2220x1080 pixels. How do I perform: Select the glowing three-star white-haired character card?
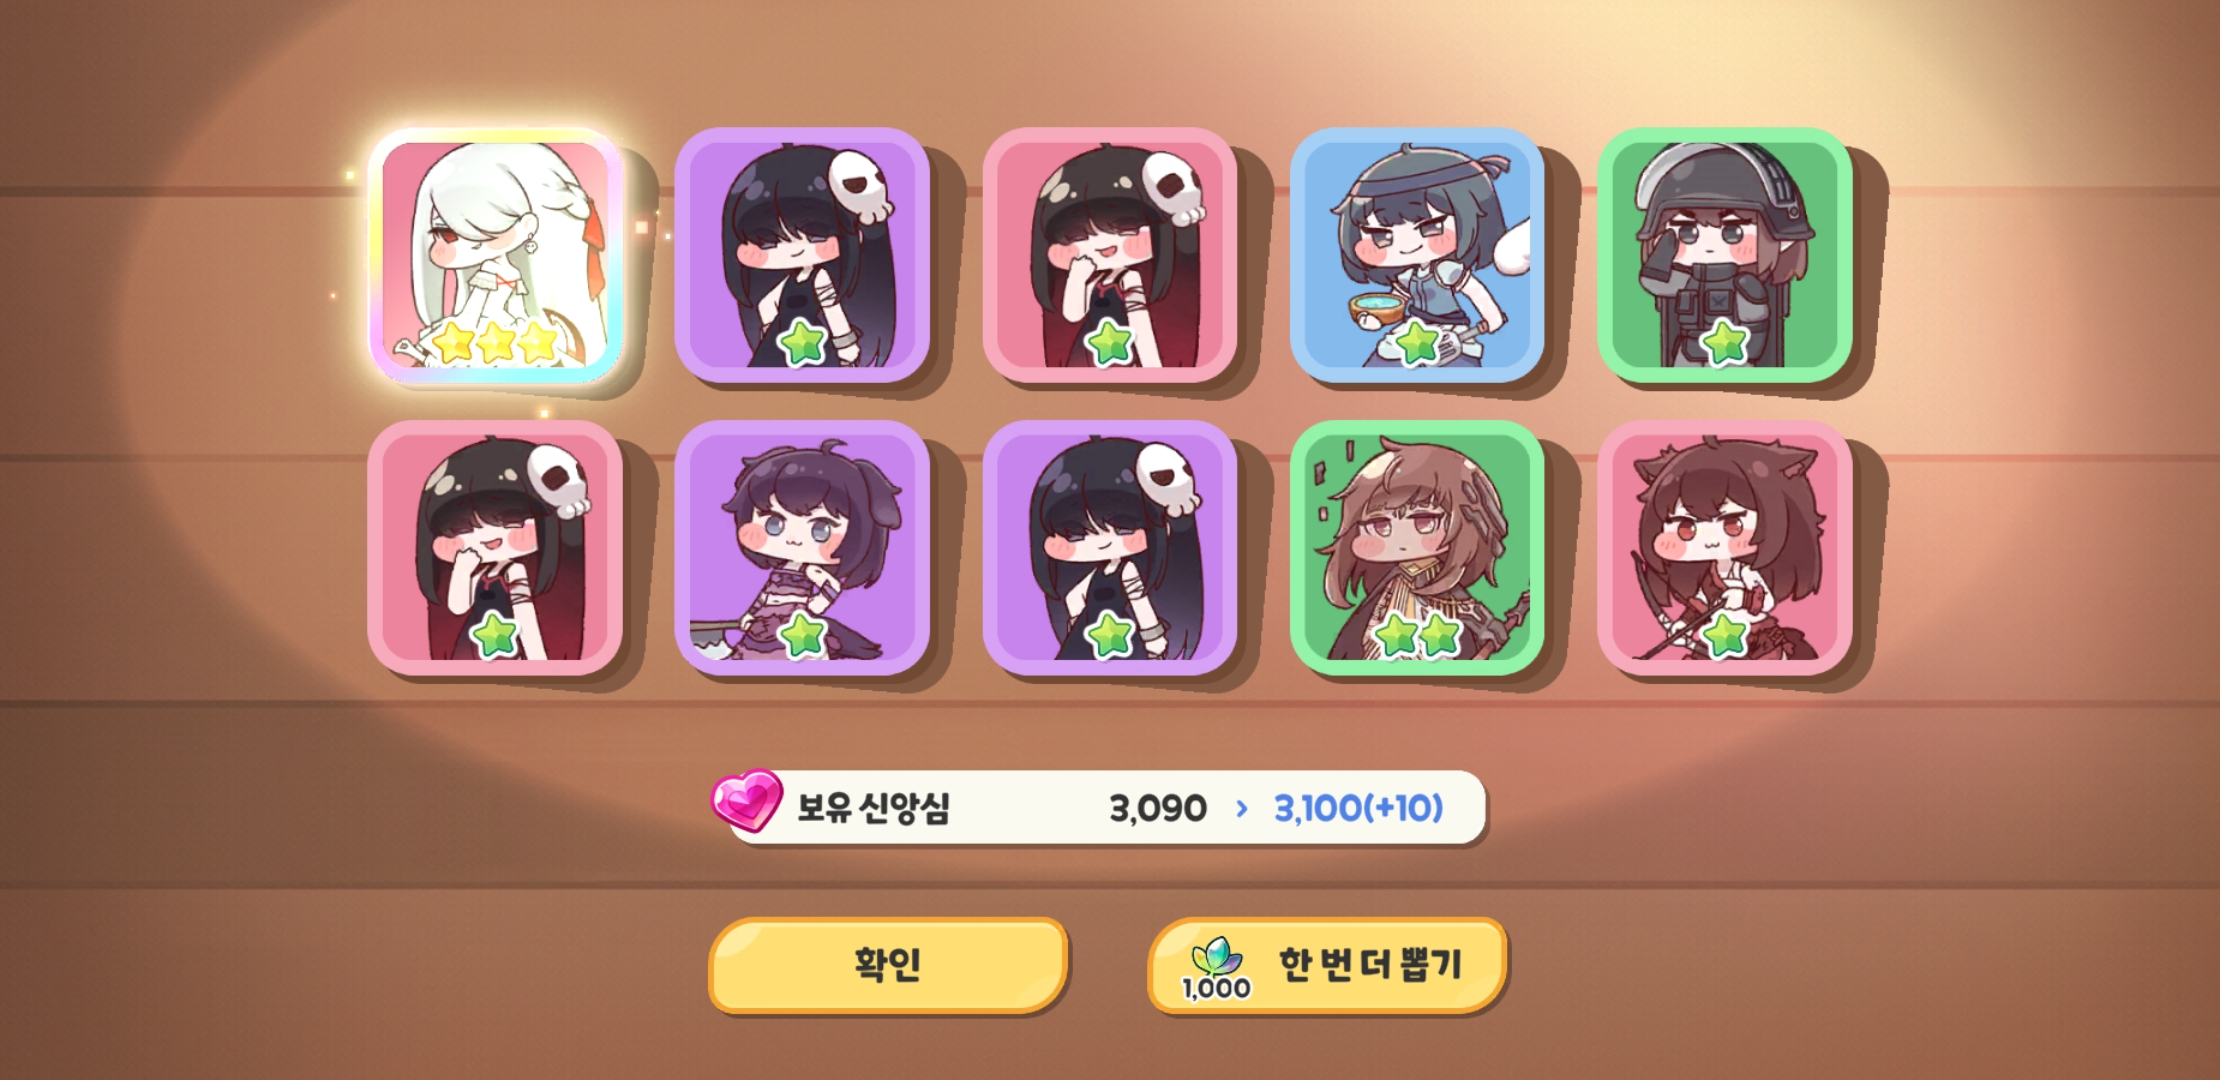[x=495, y=255]
